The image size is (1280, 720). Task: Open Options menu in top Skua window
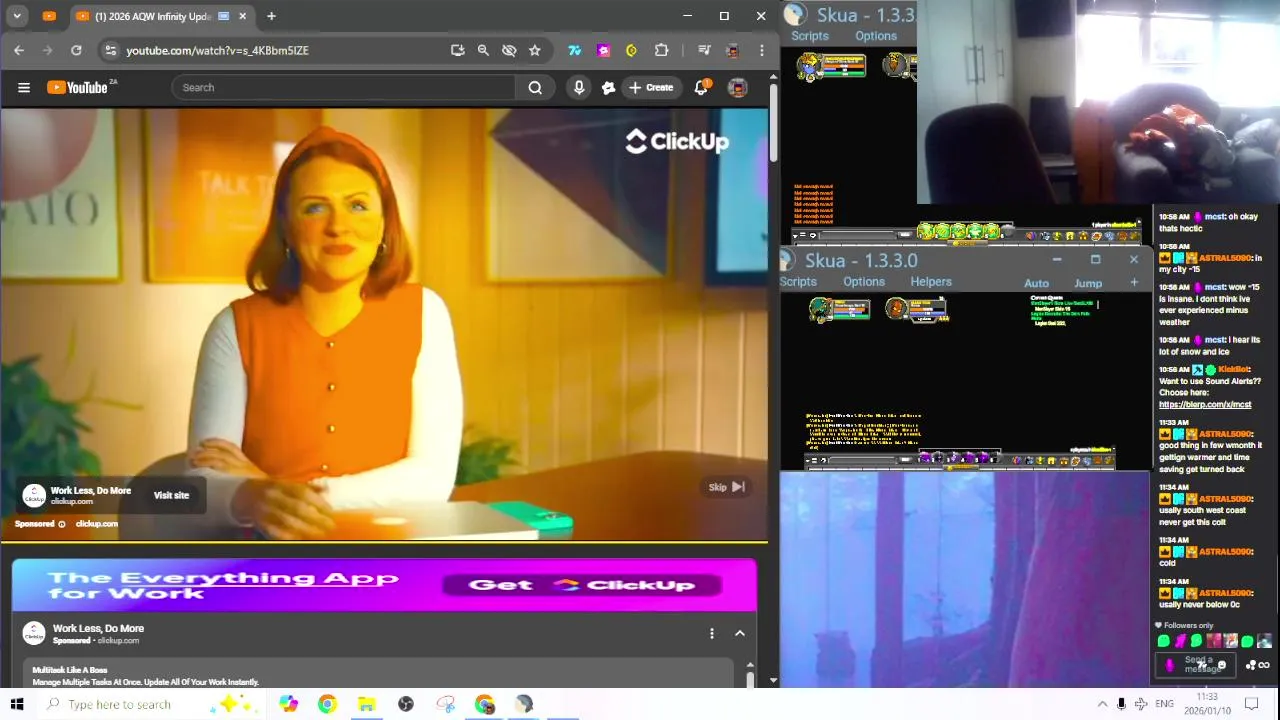coord(875,36)
